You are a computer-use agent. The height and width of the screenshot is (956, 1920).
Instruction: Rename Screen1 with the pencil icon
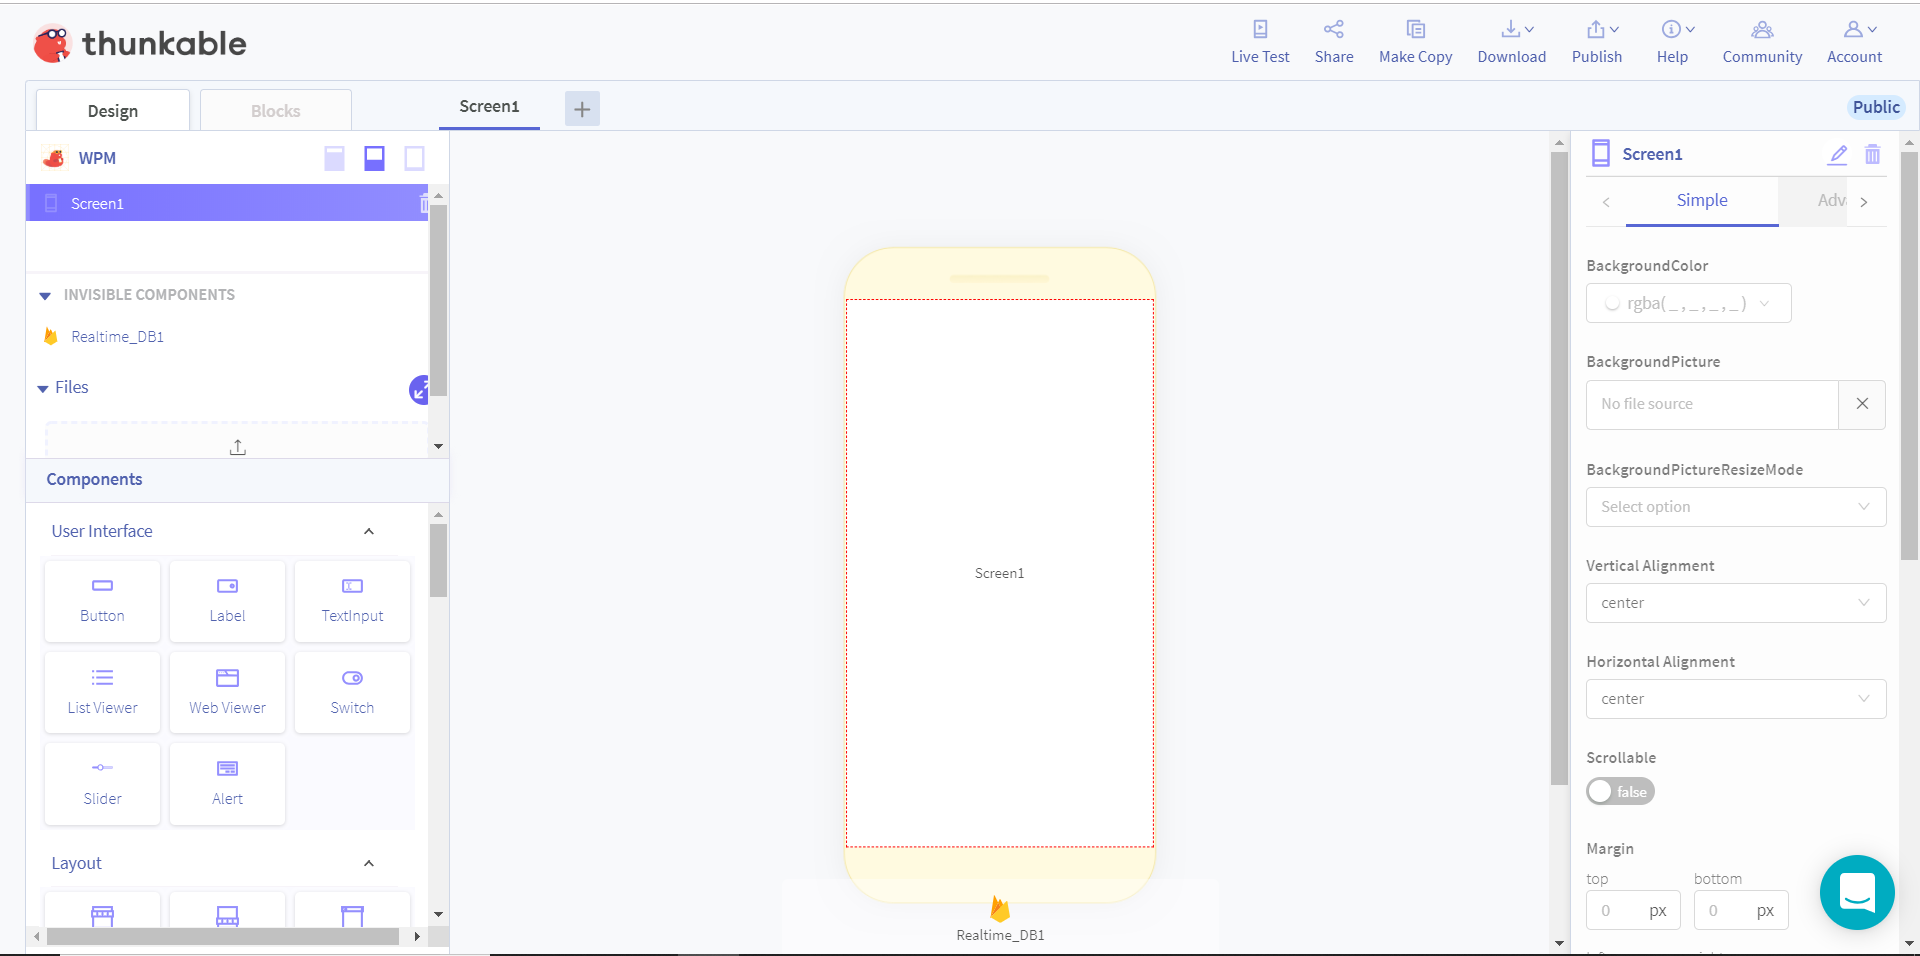pyautogui.click(x=1838, y=154)
